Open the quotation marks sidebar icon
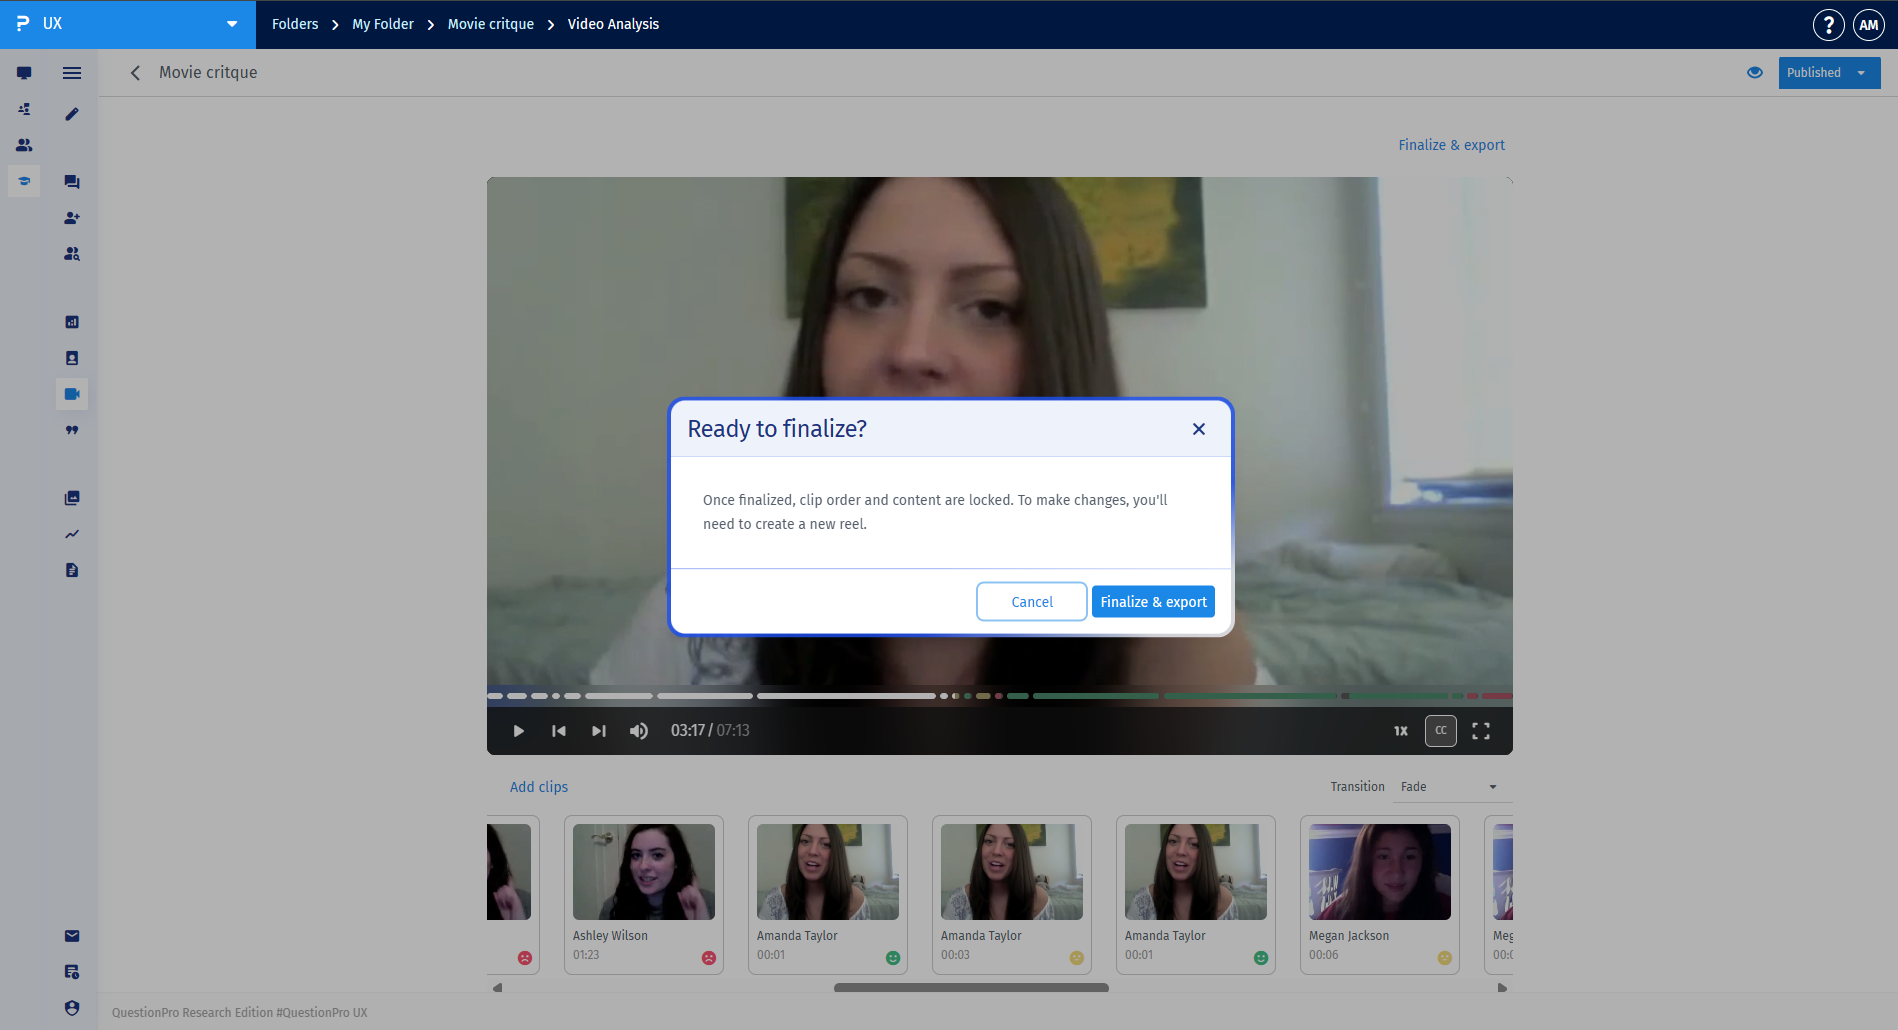1898x1030 pixels. point(72,430)
